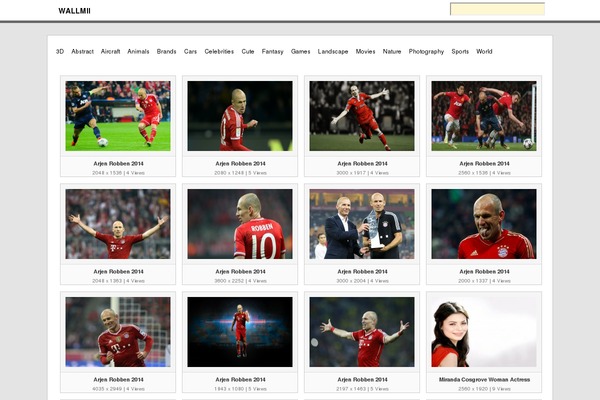The width and height of the screenshot is (600, 400).
Task: Click Arjen Robben 2014 title above 2048 x 1536
Action: click(x=118, y=163)
